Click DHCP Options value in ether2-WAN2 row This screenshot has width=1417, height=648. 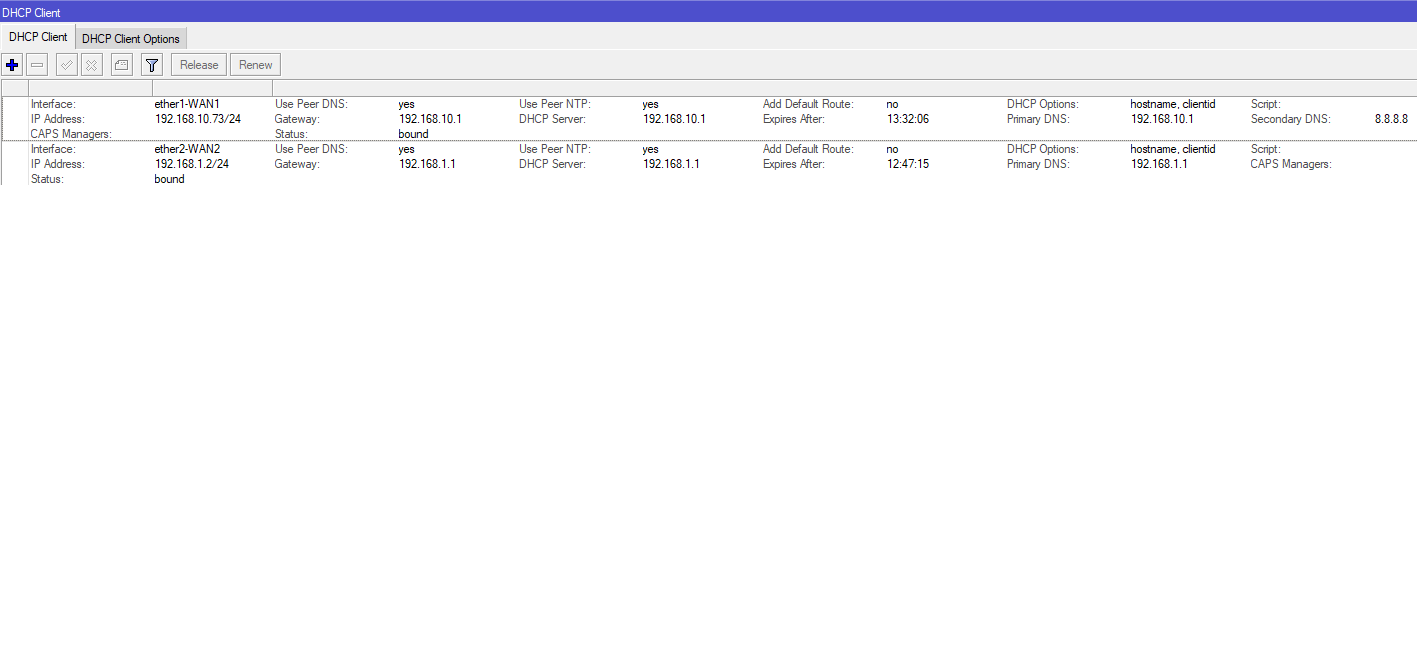pyautogui.click(x=1173, y=149)
